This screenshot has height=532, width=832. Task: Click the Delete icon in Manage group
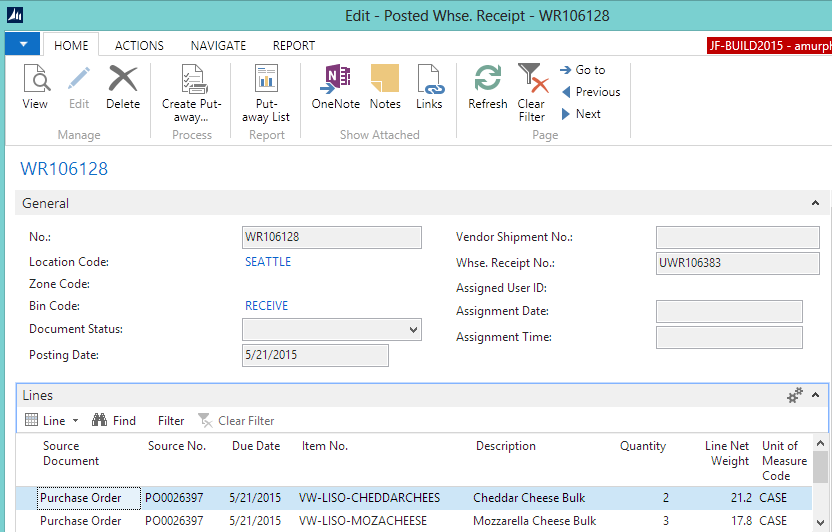click(x=123, y=87)
